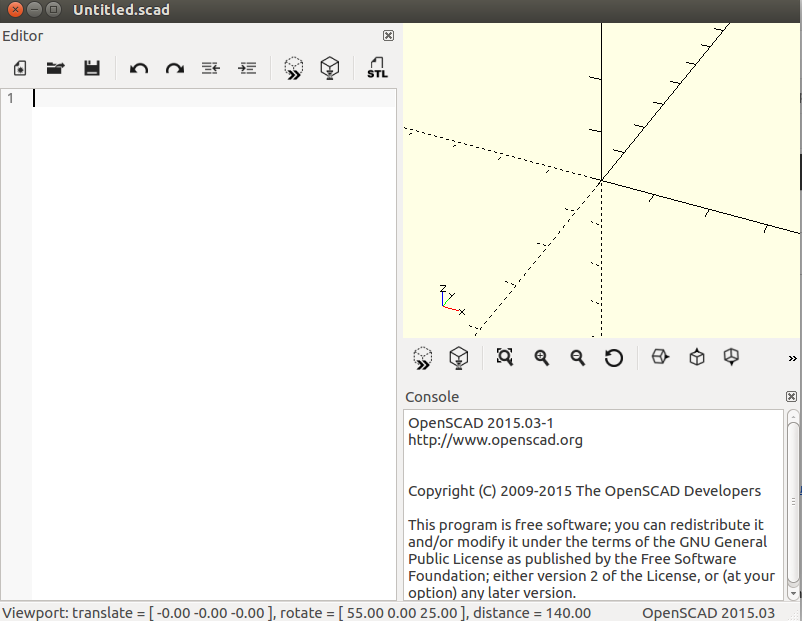Click the Copyright line in the Console

coord(584,491)
